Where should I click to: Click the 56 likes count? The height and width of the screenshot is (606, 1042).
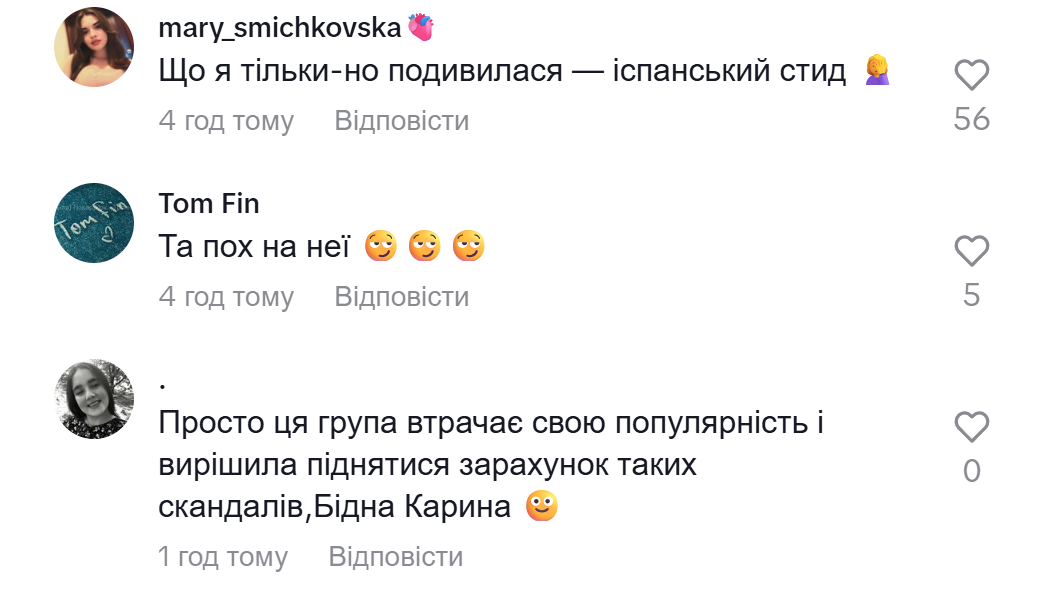click(x=971, y=120)
